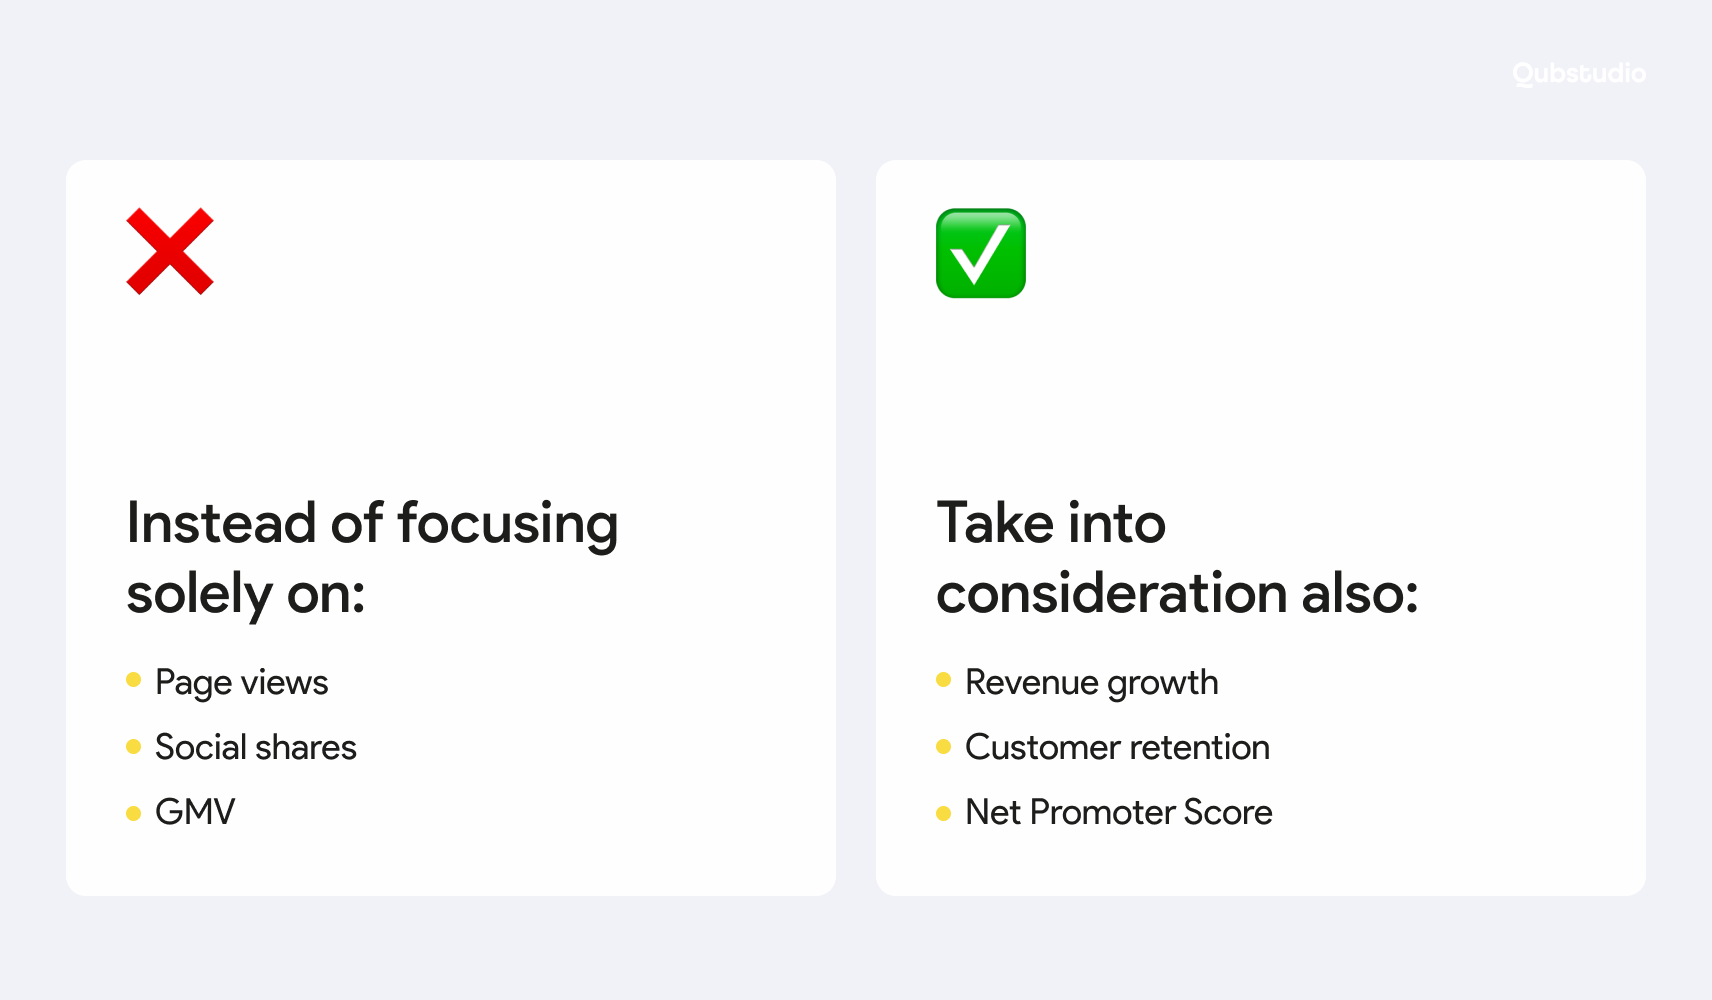
Task: Click the yellow bullet beside Net Promoter Score
Action: (943, 813)
